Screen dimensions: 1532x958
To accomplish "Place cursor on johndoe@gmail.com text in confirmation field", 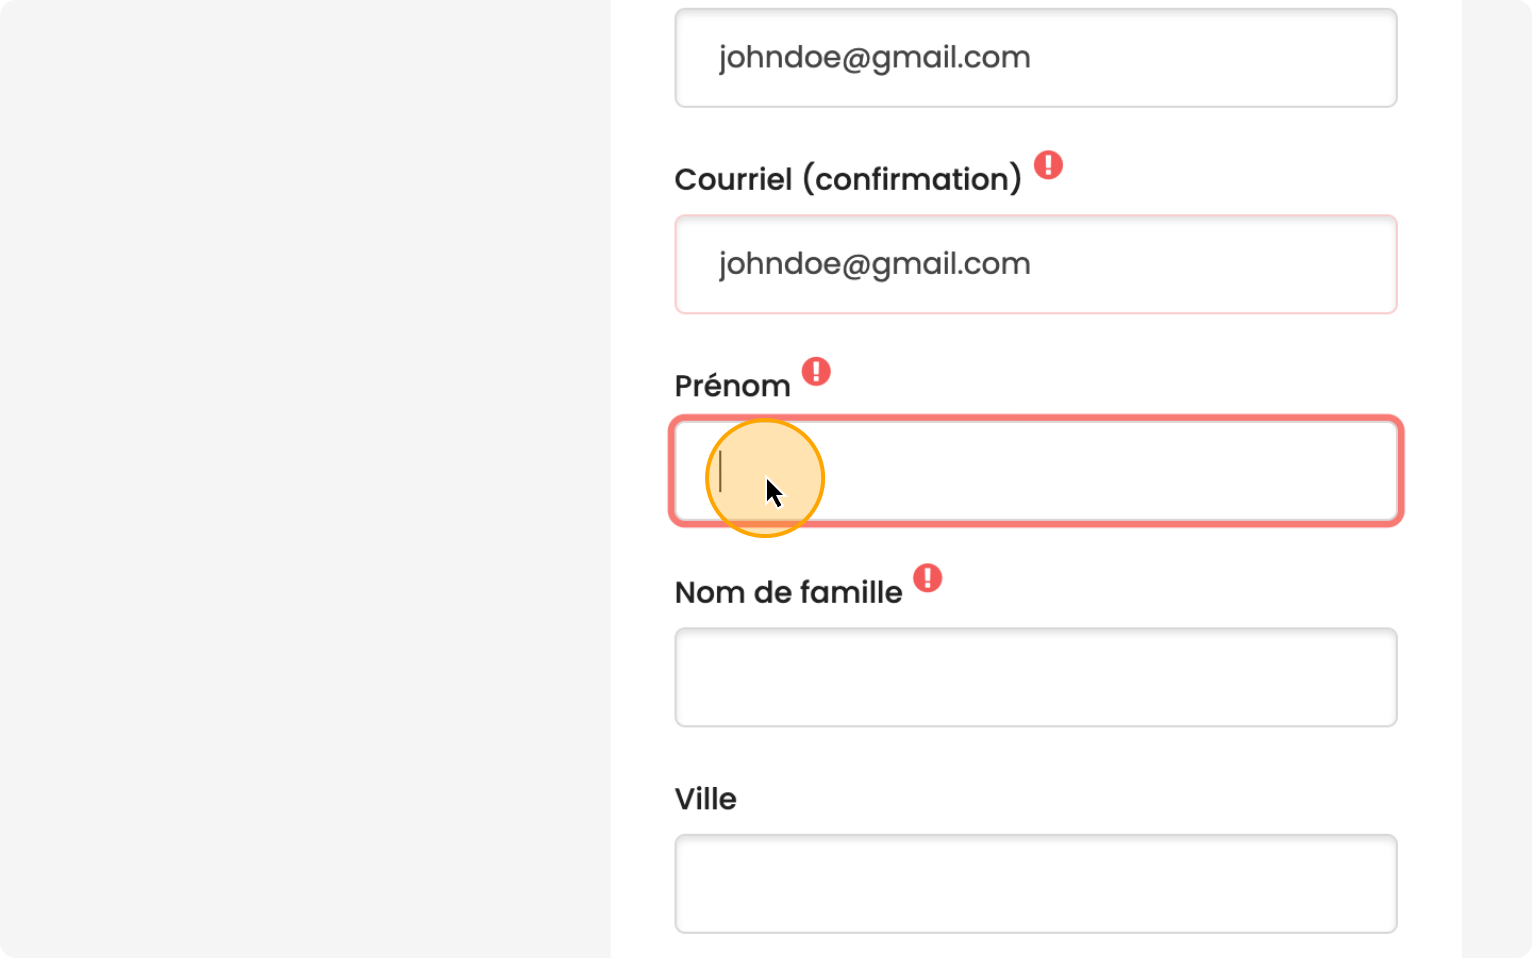I will pyautogui.click(x=874, y=264).
